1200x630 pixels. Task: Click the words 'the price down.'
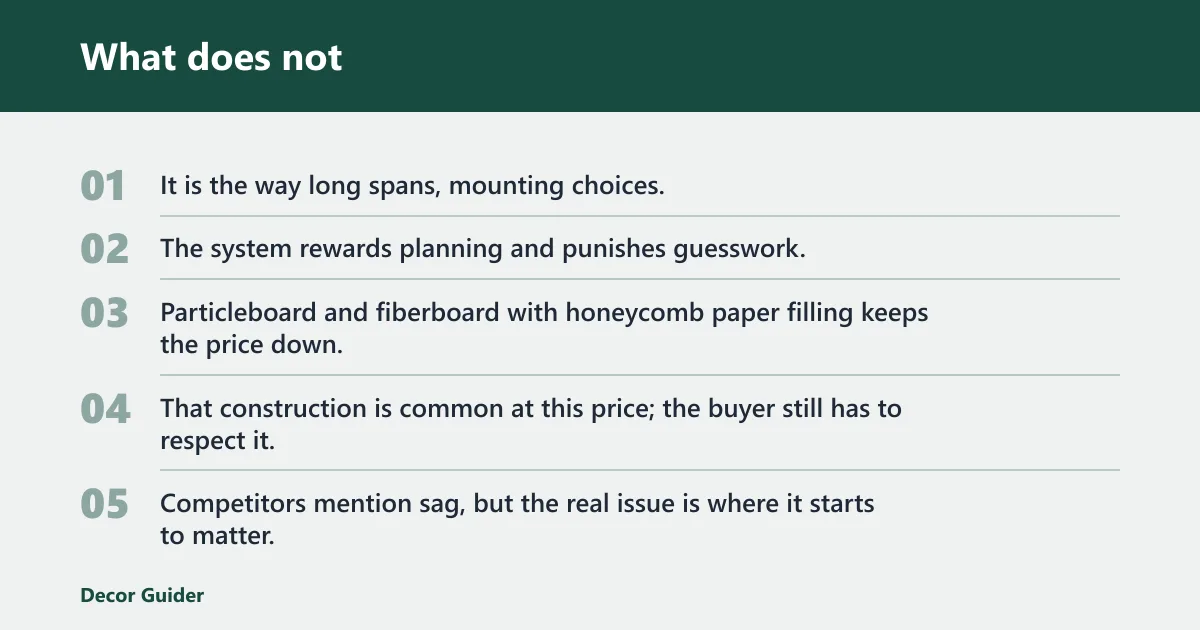pyautogui.click(x=251, y=345)
